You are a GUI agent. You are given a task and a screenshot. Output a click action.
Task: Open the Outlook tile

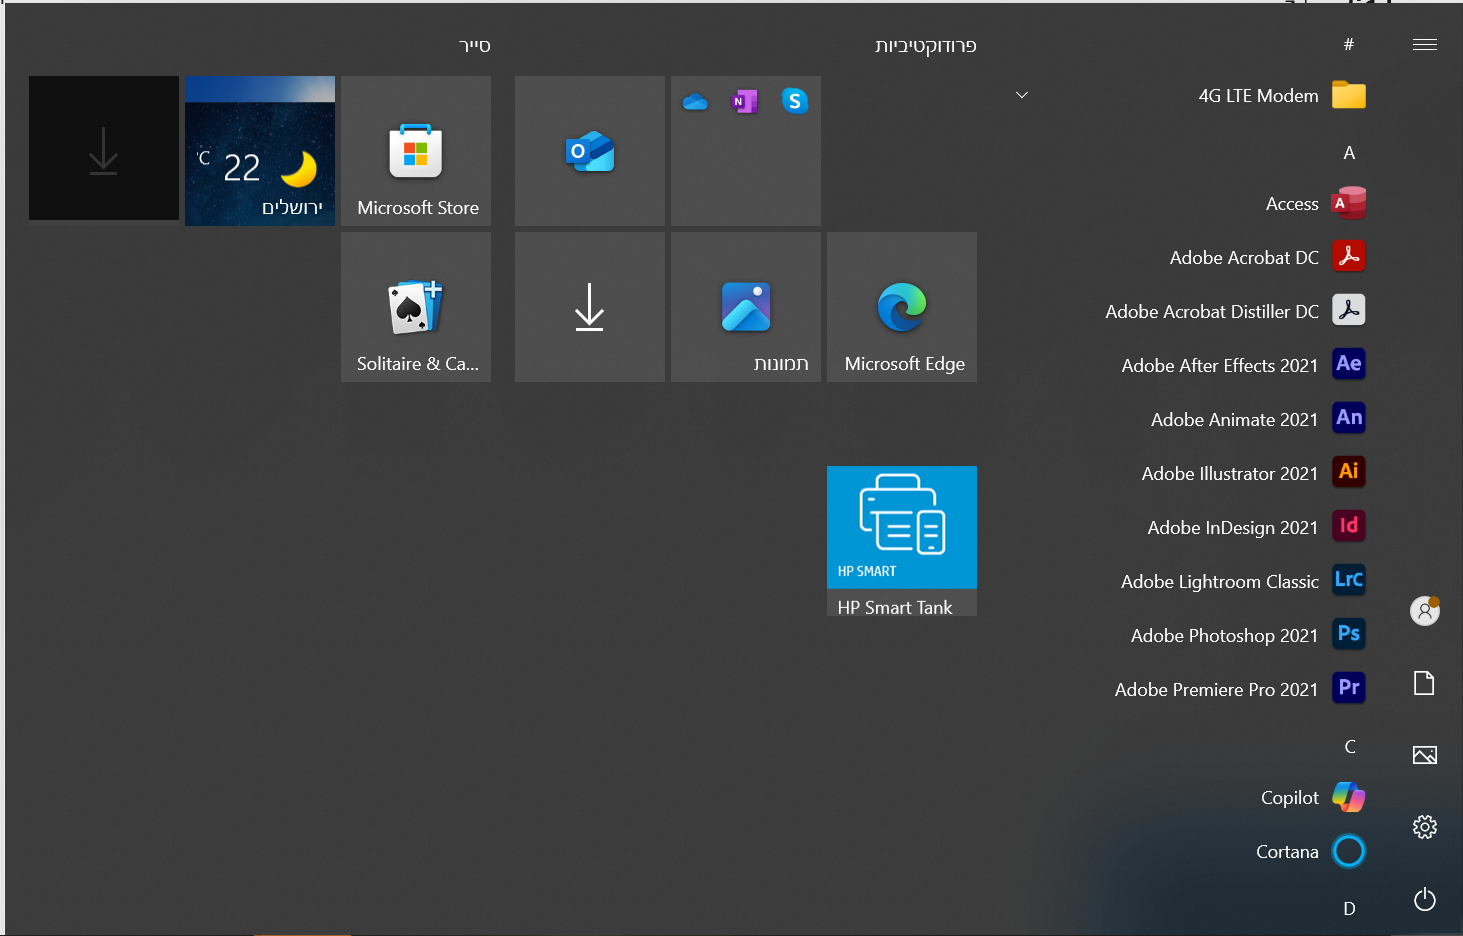(x=590, y=151)
